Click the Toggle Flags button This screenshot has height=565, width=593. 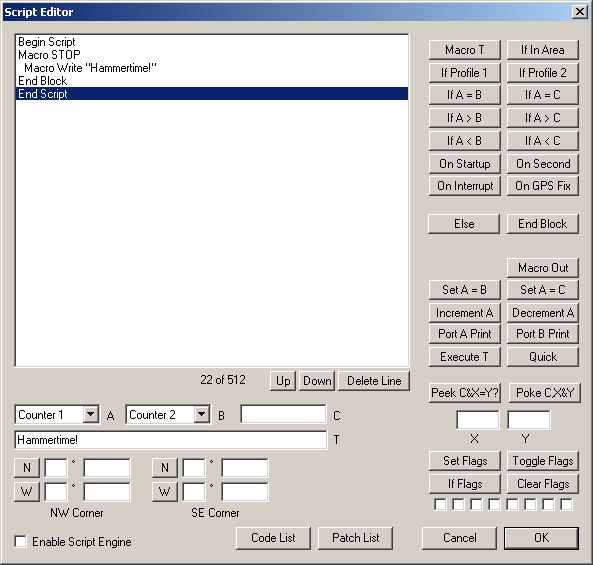[x=543, y=461]
